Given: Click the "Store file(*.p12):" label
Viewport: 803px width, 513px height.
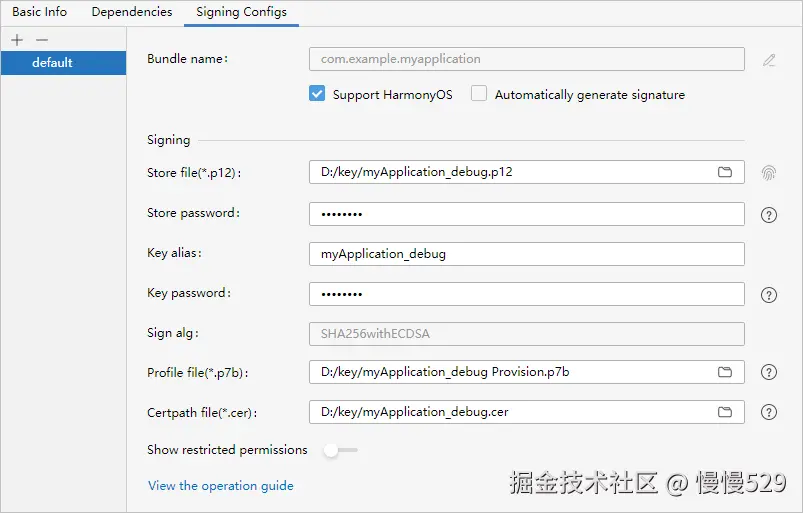Looking at the screenshot, I should pyautogui.click(x=194, y=173).
